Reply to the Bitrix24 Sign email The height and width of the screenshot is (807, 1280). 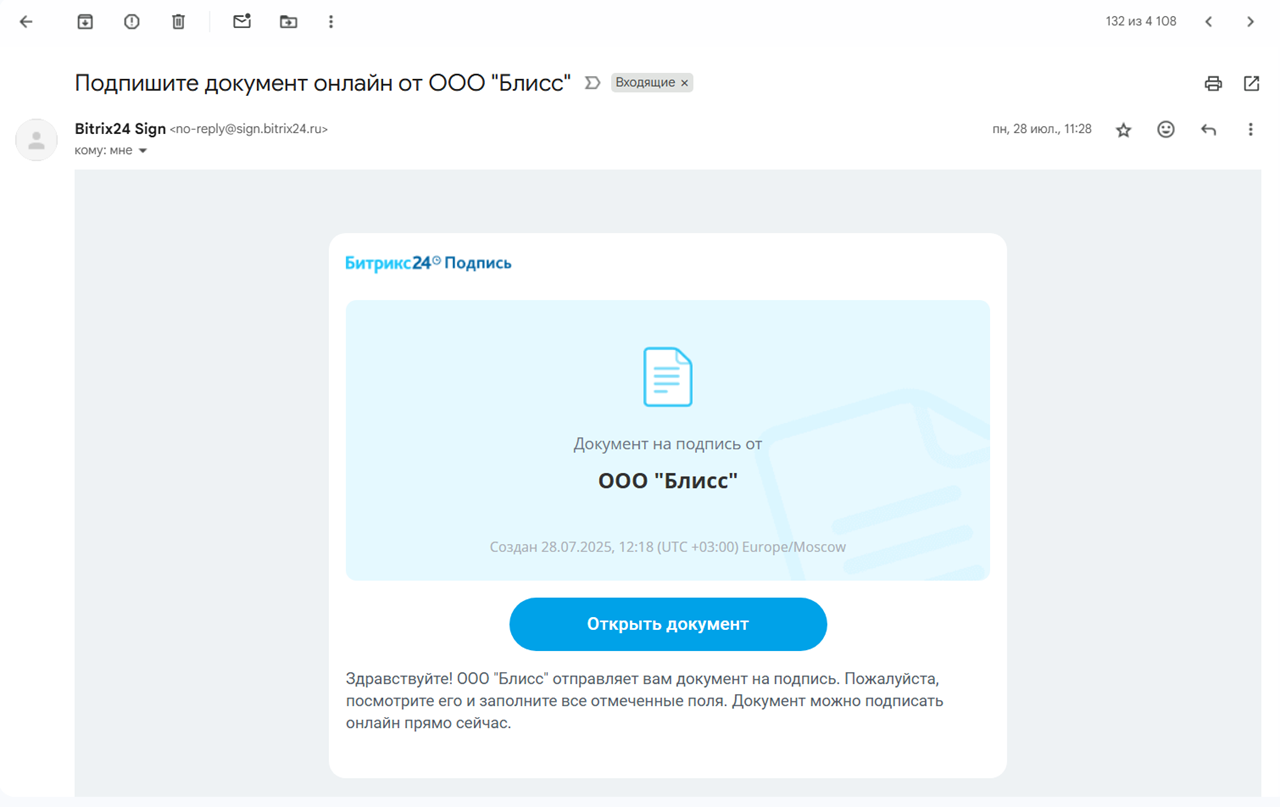(1208, 129)
